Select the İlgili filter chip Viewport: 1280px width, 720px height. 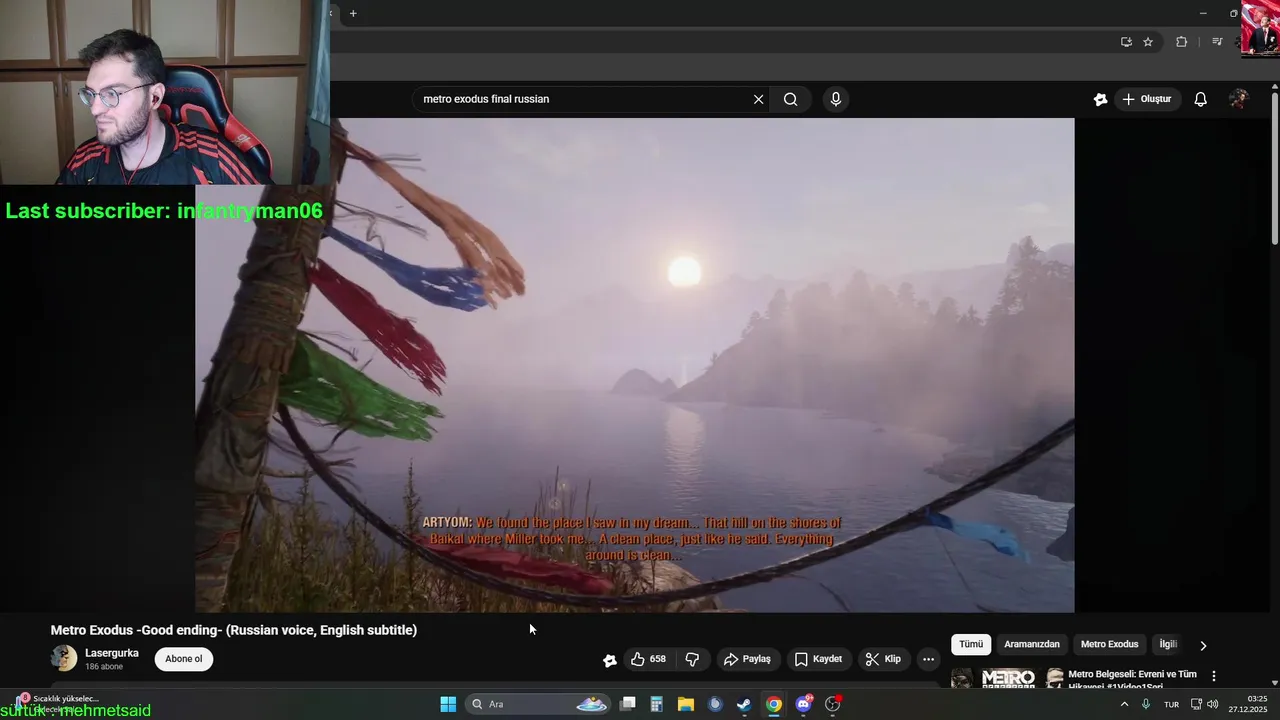pos(1168,644)
